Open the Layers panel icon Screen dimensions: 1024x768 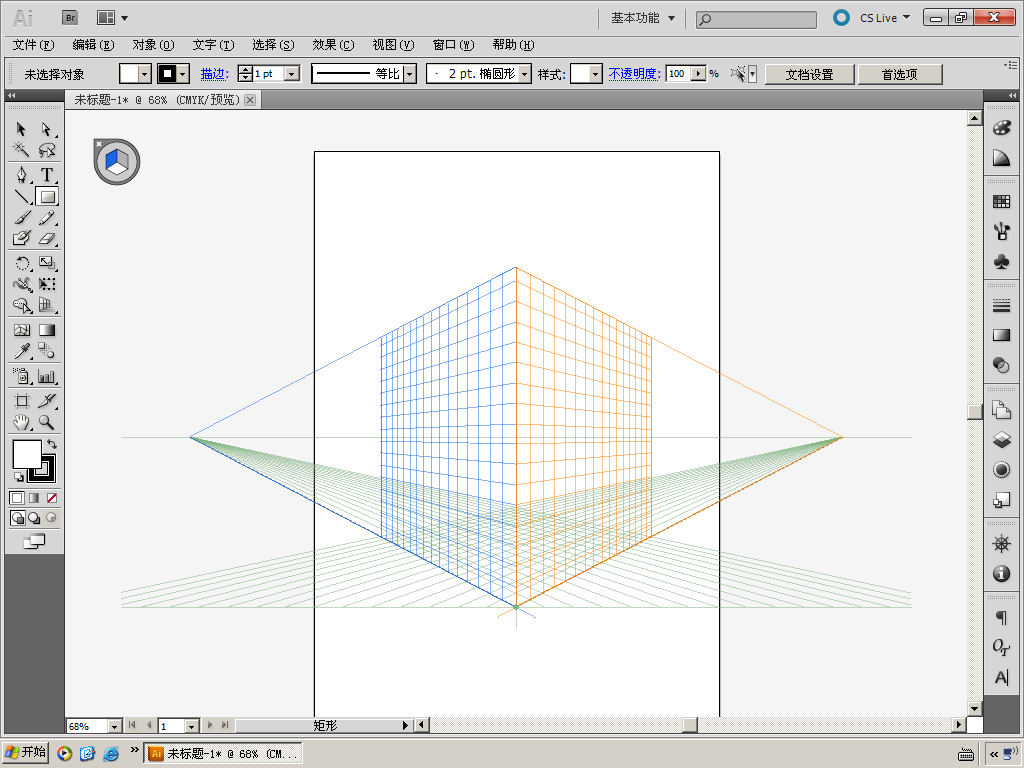[x=1001, y=439]
